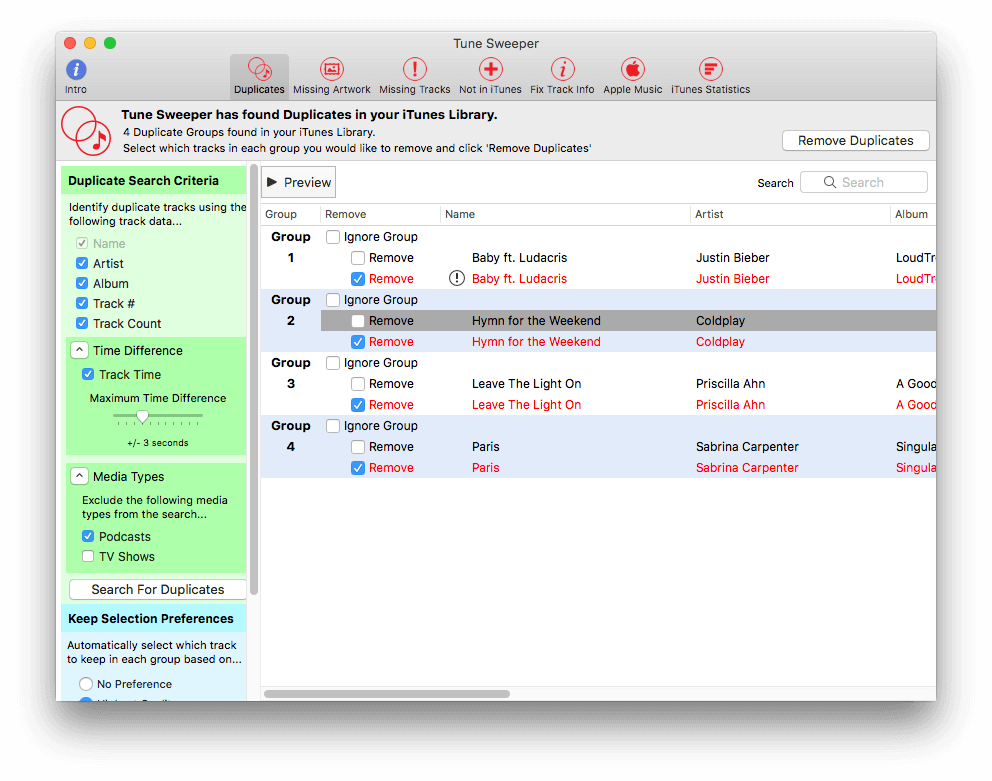Click the sidebar vertical scrollbar

pos(254,380)
